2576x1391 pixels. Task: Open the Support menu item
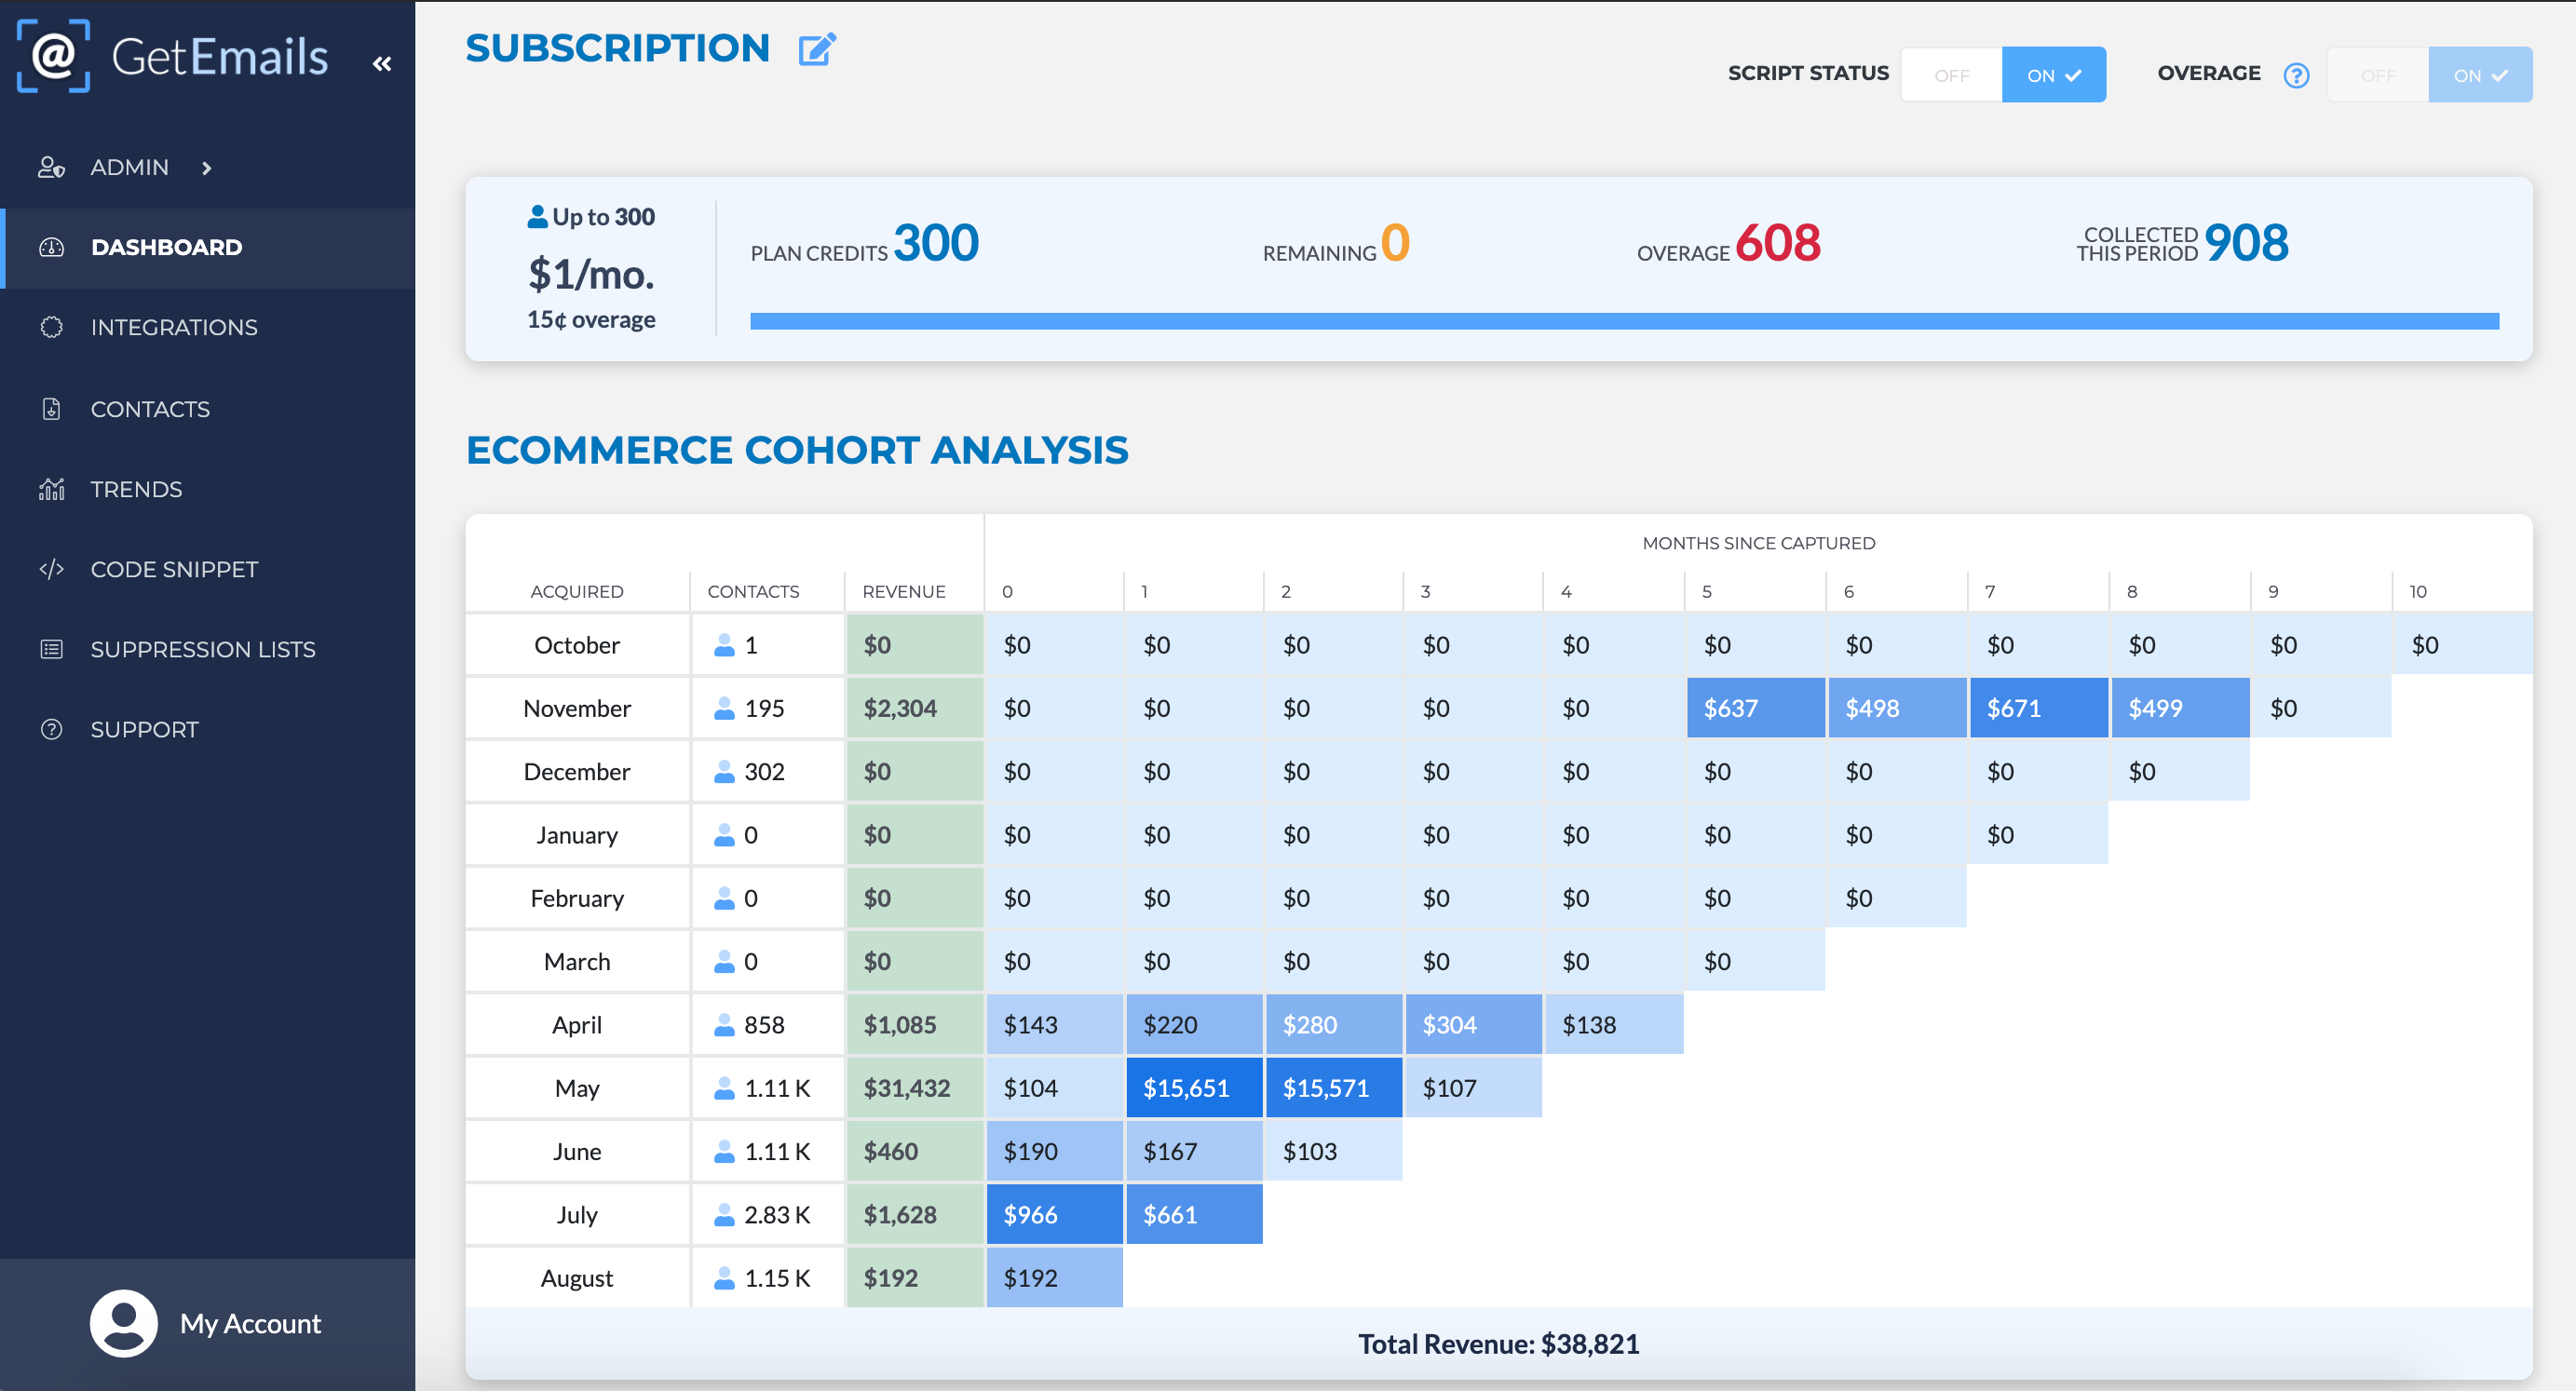[144, 729]
